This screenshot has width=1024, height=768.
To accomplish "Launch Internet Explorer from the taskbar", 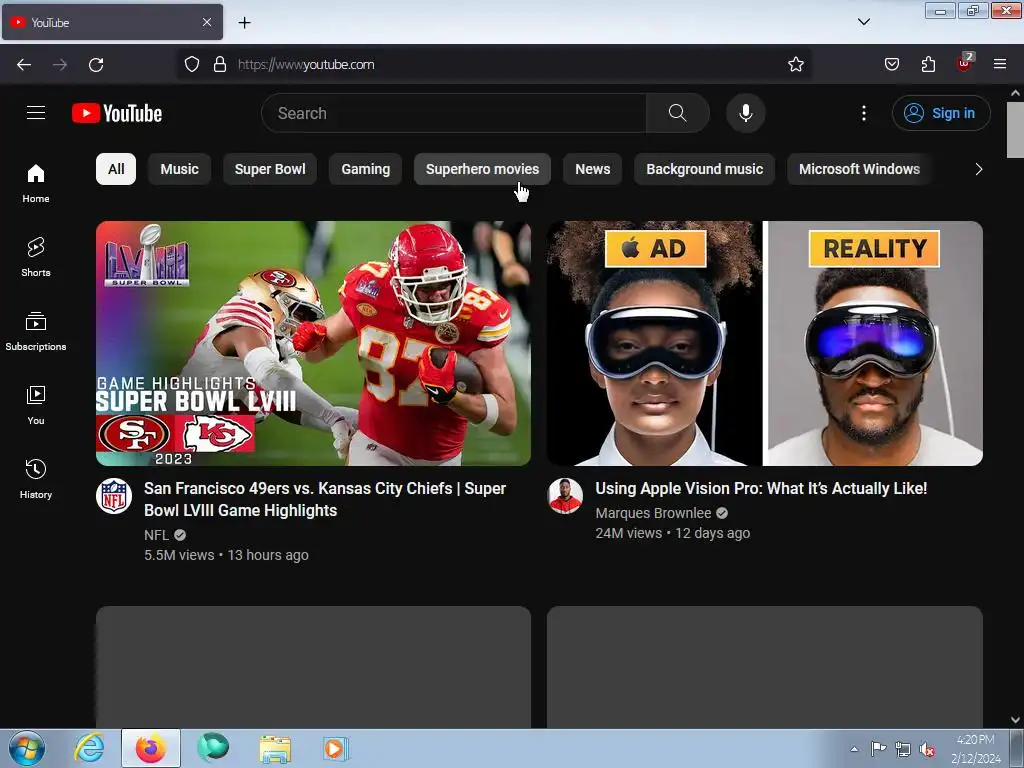I will tap(89, 748).
